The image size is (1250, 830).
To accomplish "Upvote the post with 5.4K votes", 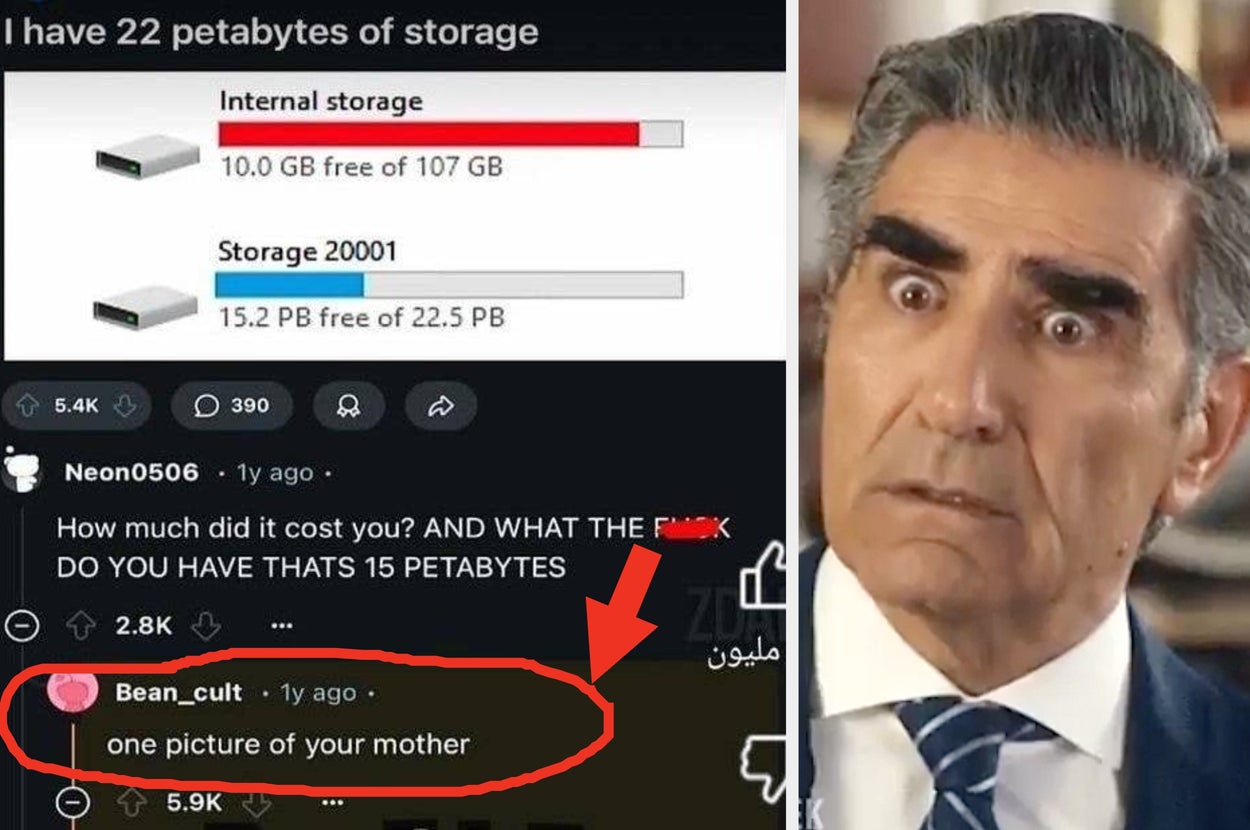I will coord(27,405).
